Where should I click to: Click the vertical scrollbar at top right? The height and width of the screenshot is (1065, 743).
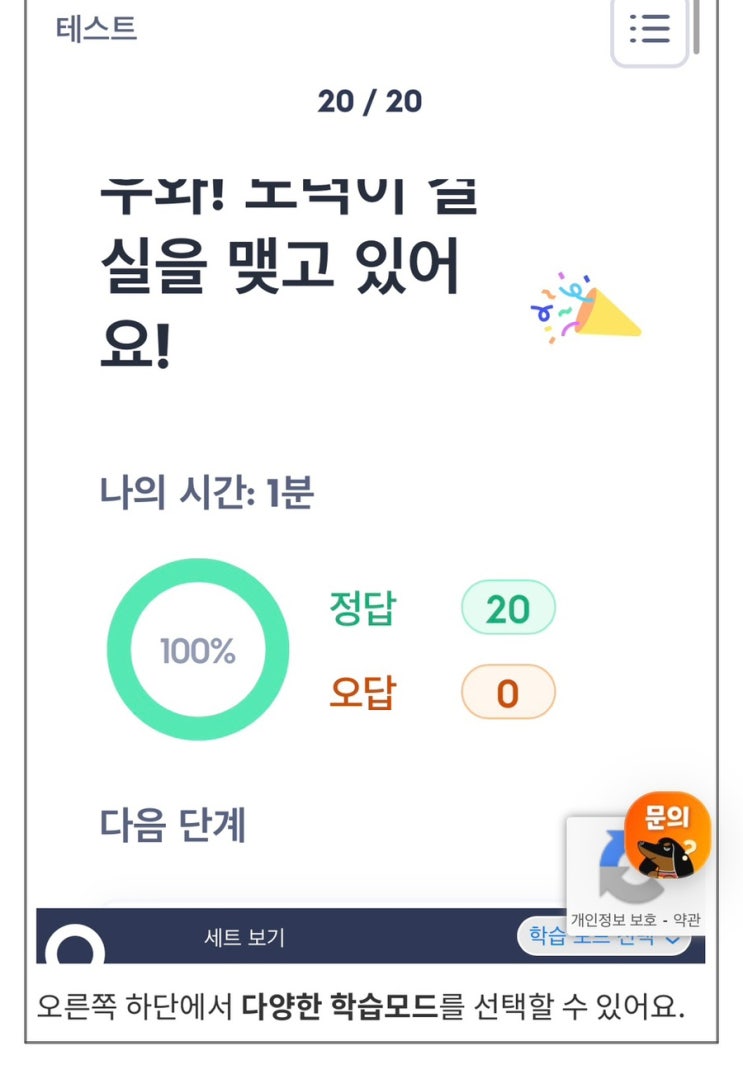(696, 27)
